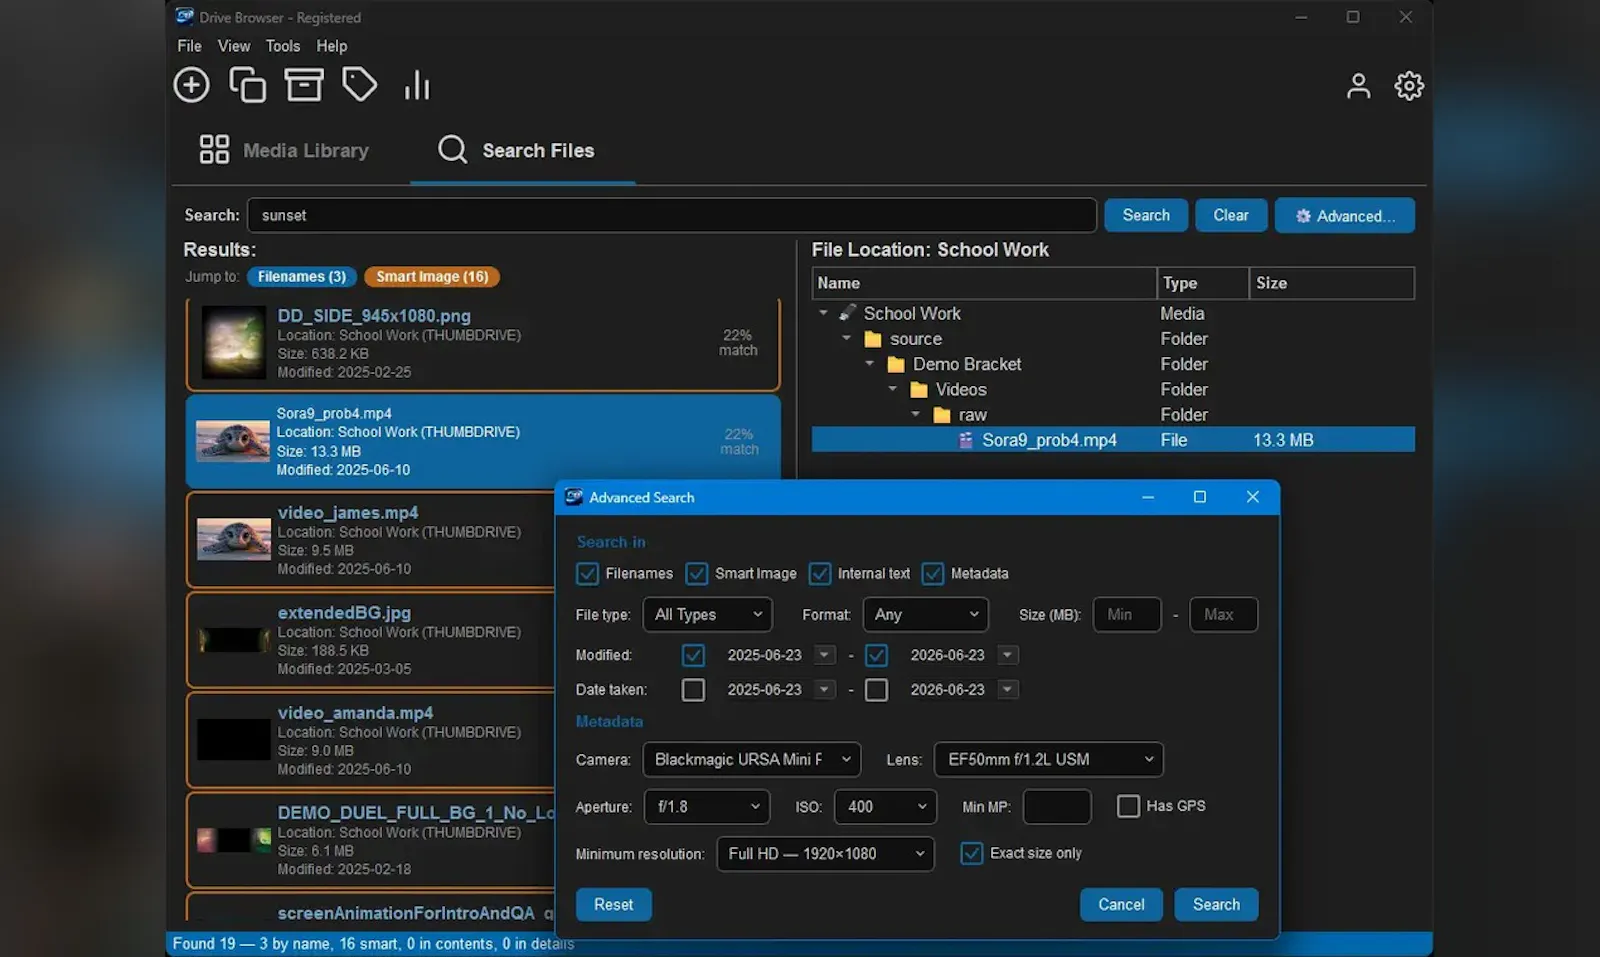Click the main search text field
Image resolution: width=1600 pixels, height=957 pixels.
672,216
